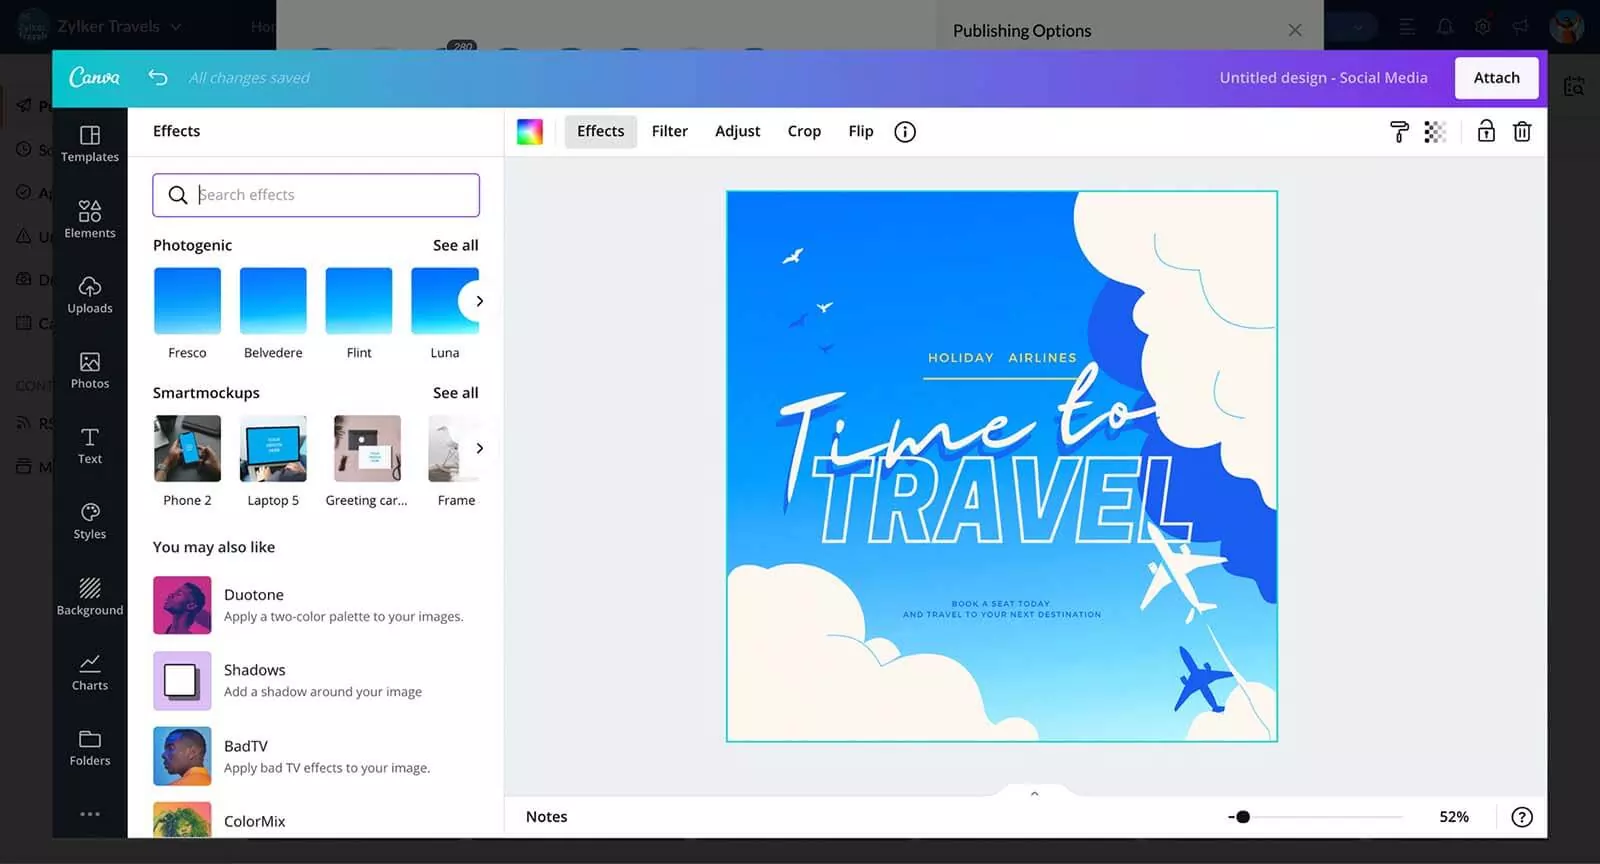Viewport: 1600px width, 864px height.
Task: Open the Flip menu
Action: tap(861, 131)
